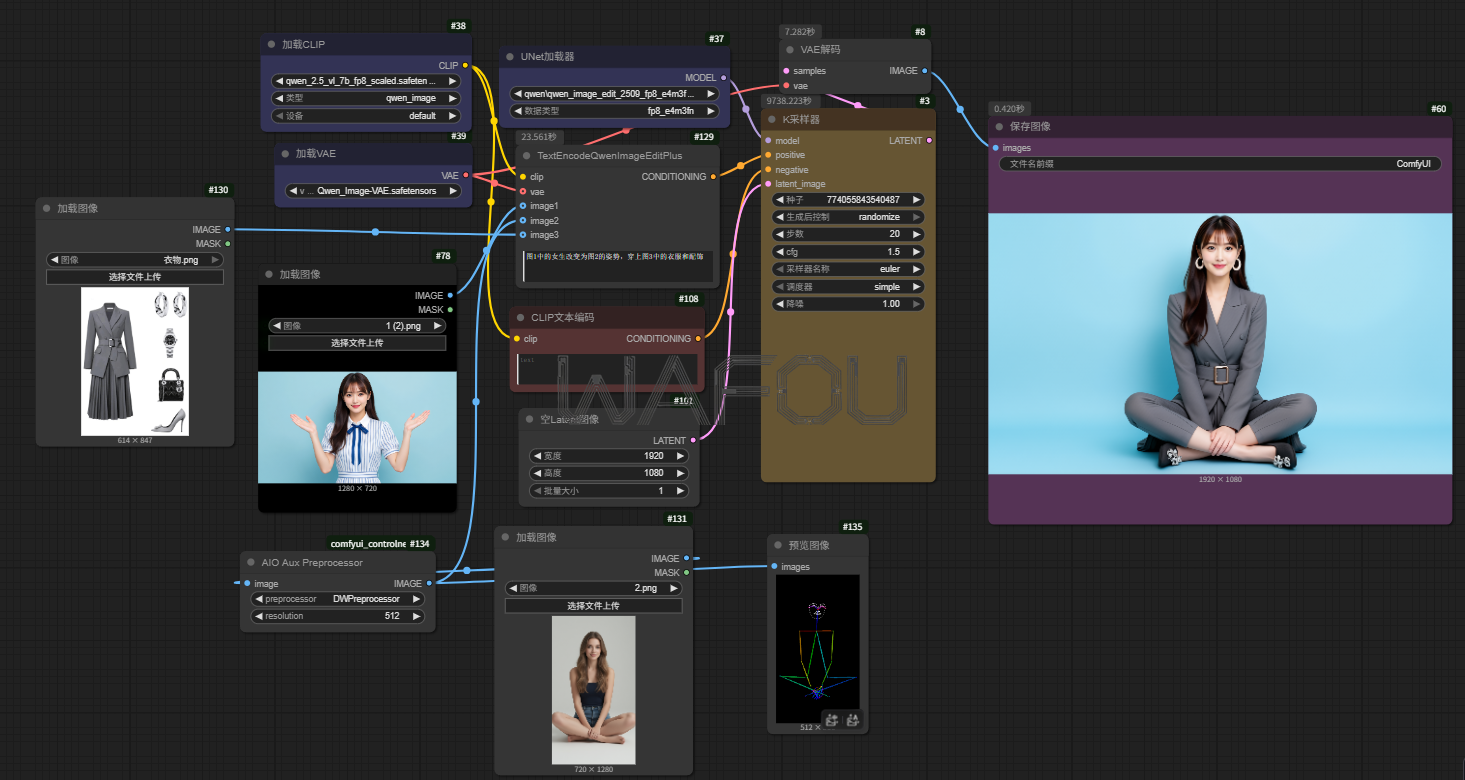
Task: Click the Chinese prompt text box in TextEncodeQwenImageEditPlus
Action: (x=617, y=265)
